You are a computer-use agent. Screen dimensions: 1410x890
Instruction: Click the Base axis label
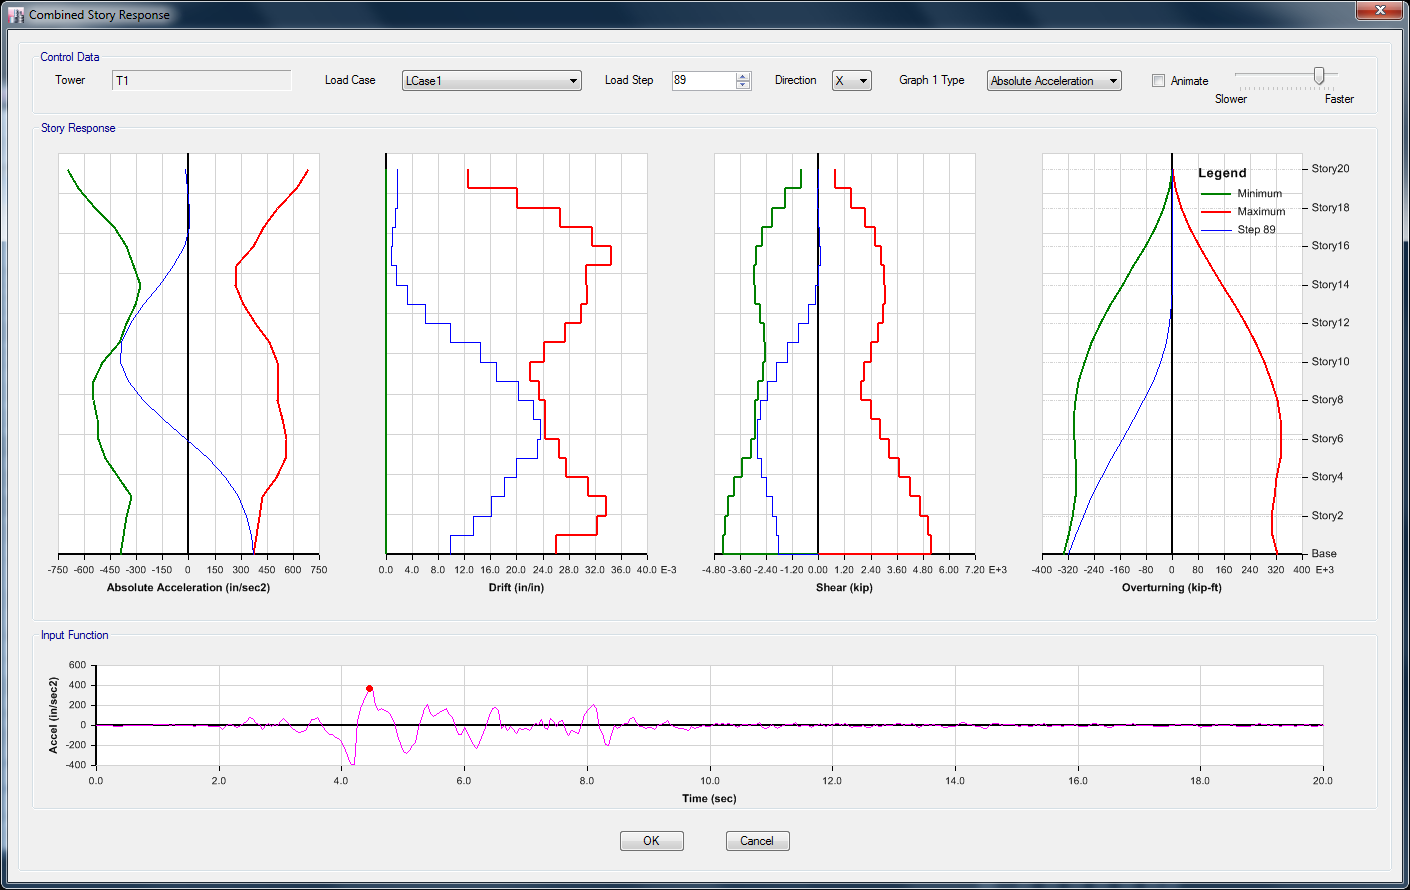tap(1324, 554)
